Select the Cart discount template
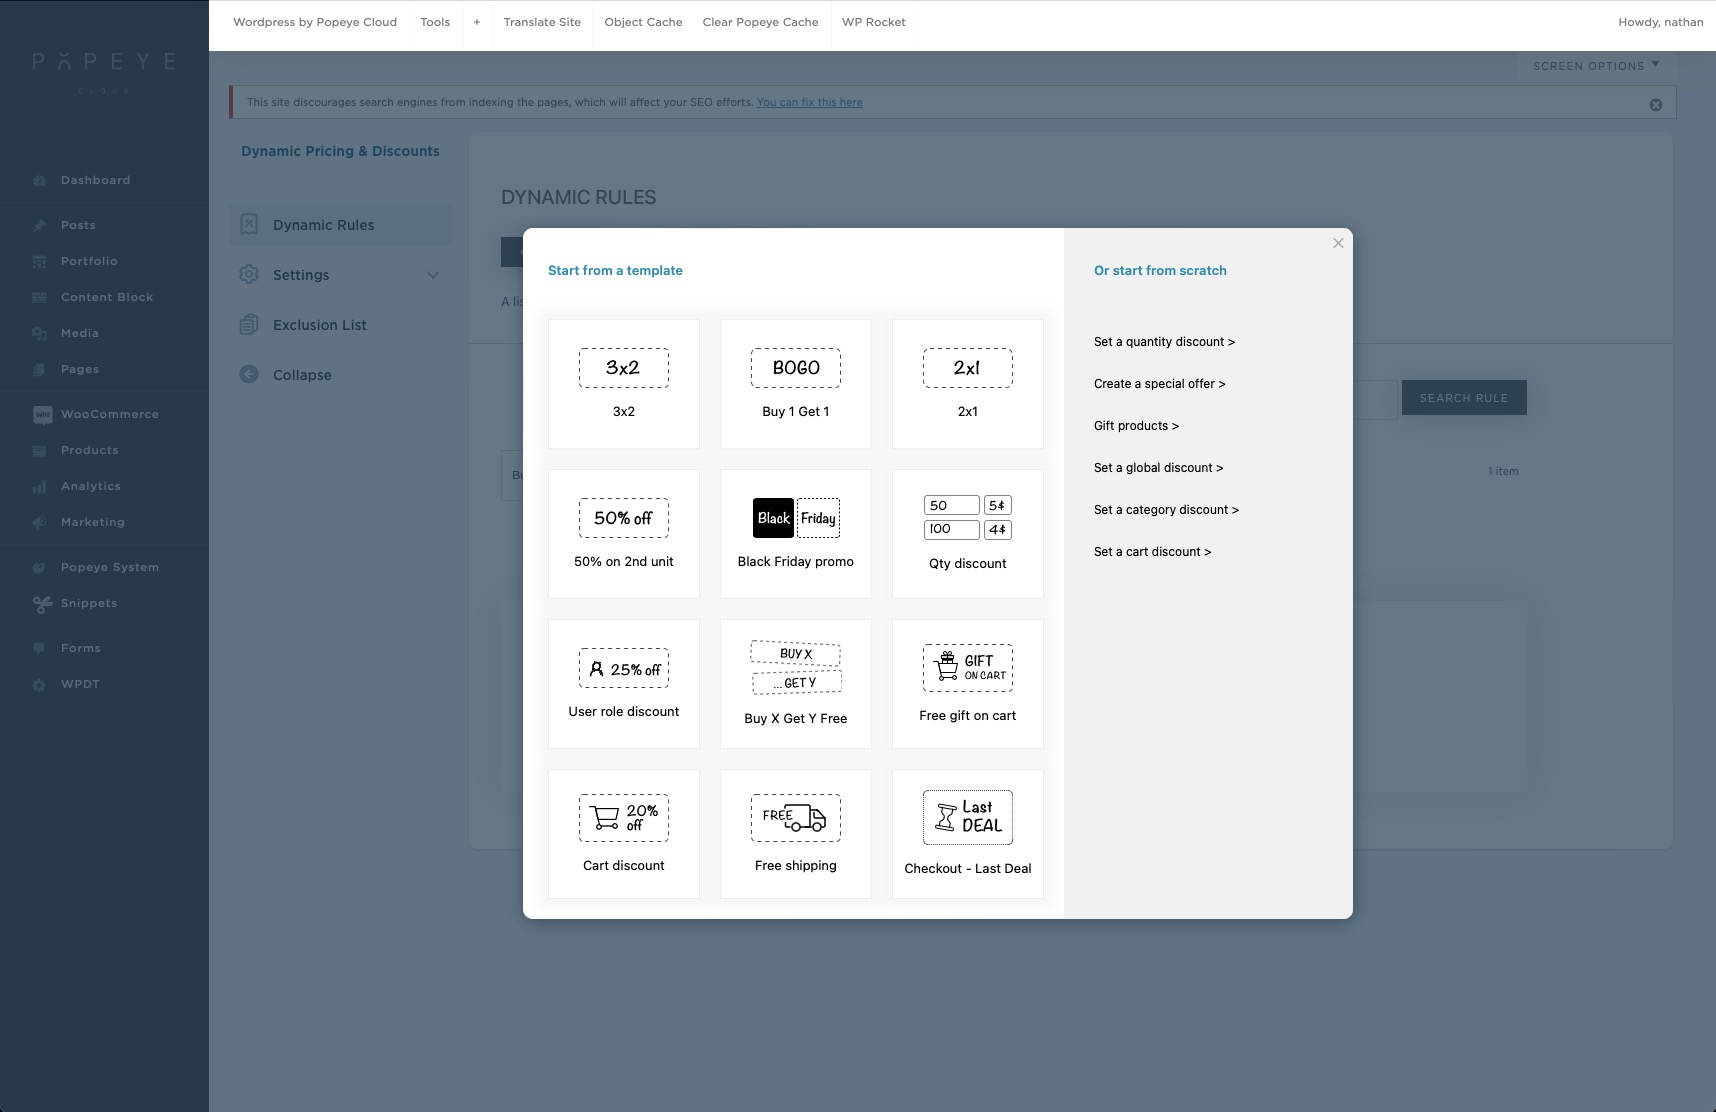This screenshot has width=1716, height=1112. (x=624, y=834)
